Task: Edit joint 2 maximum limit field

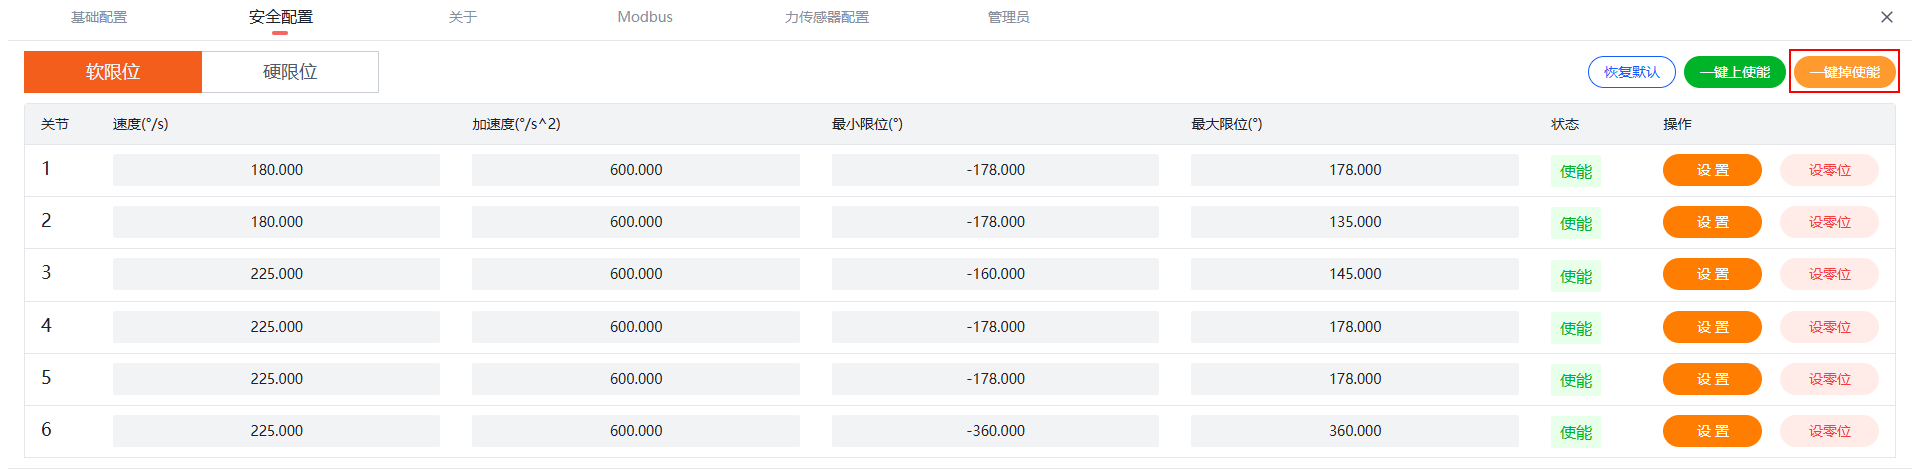Action: (1354, 222)
